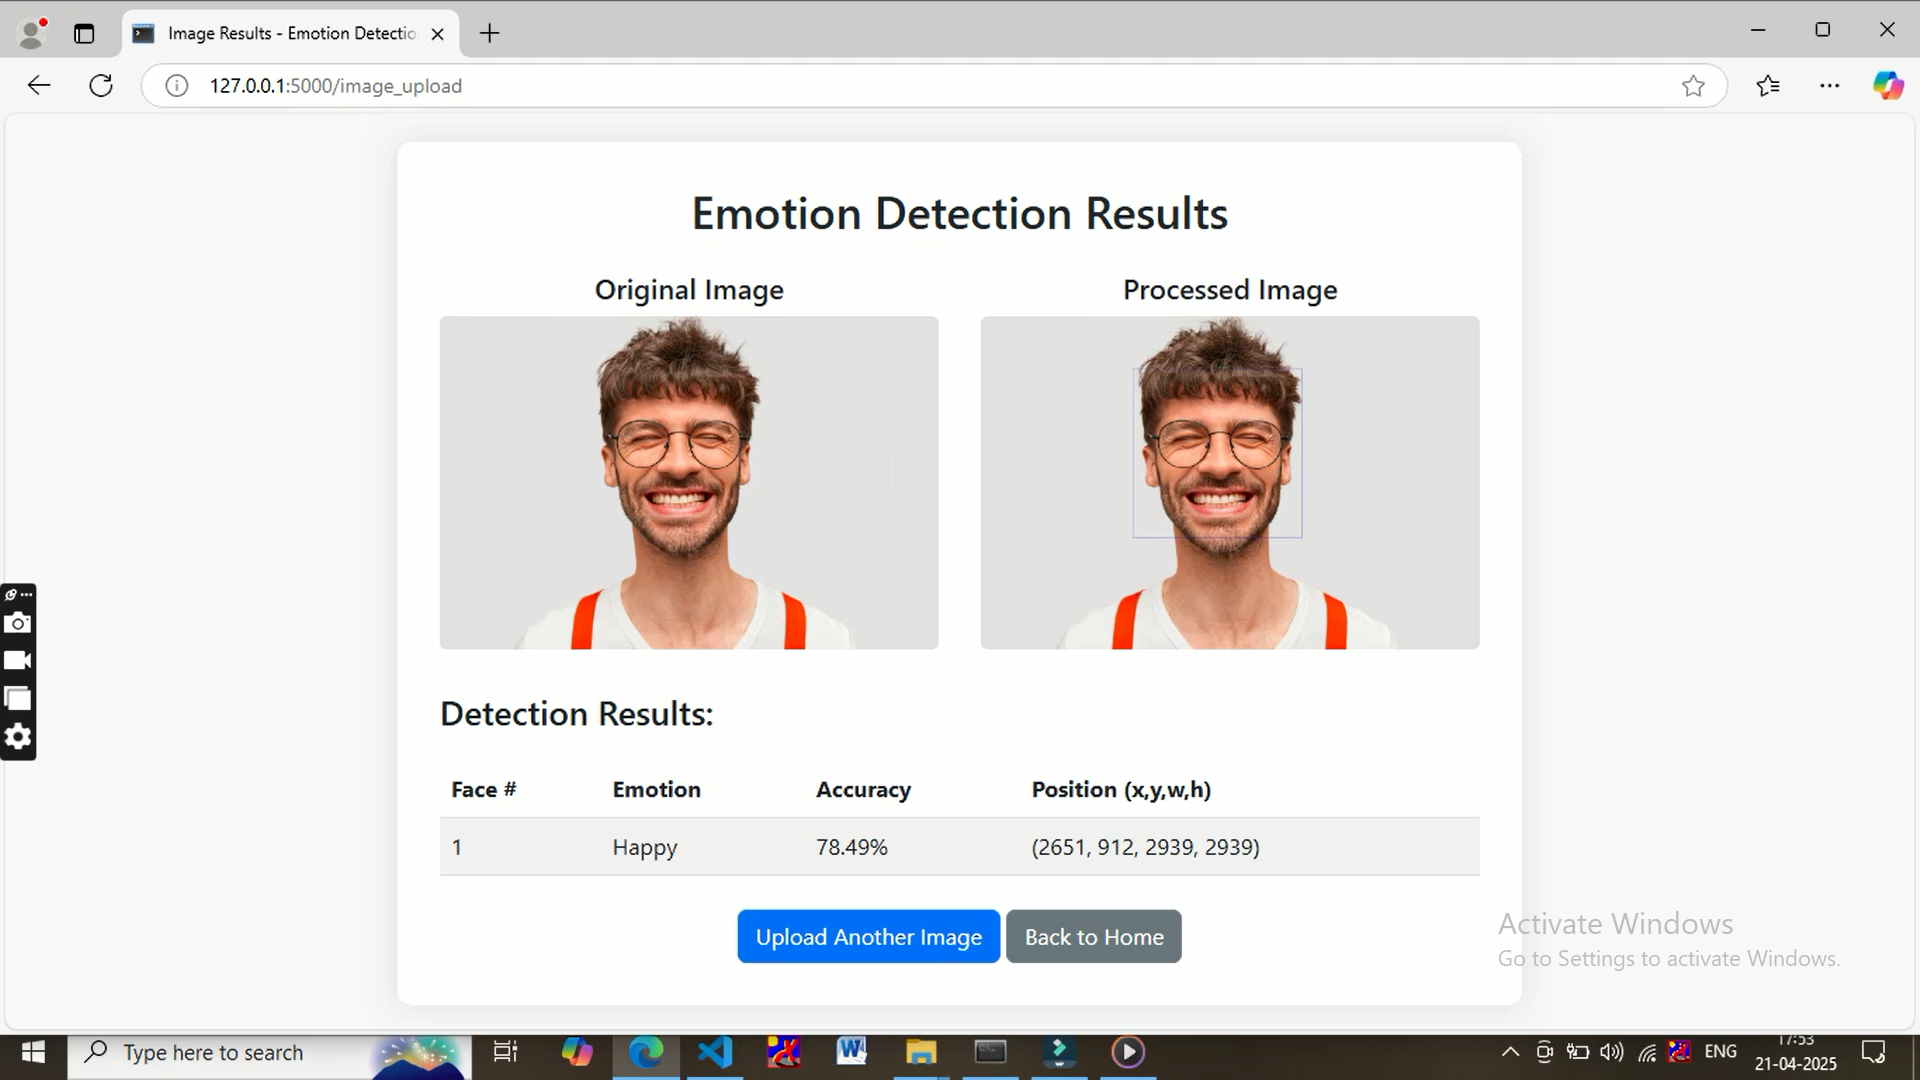Click the address bar URL field
Screen dimensions: 1920x1080
click(x=900, y=86)
